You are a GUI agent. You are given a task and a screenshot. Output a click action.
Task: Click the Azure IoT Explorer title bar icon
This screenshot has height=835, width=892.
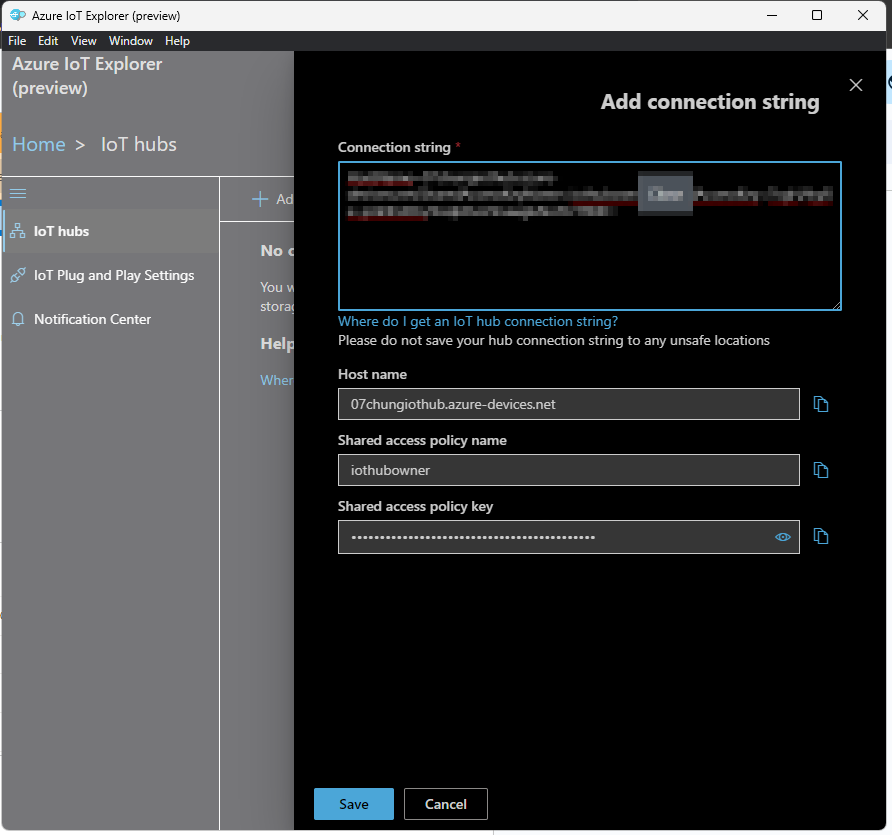coord(18,15)
